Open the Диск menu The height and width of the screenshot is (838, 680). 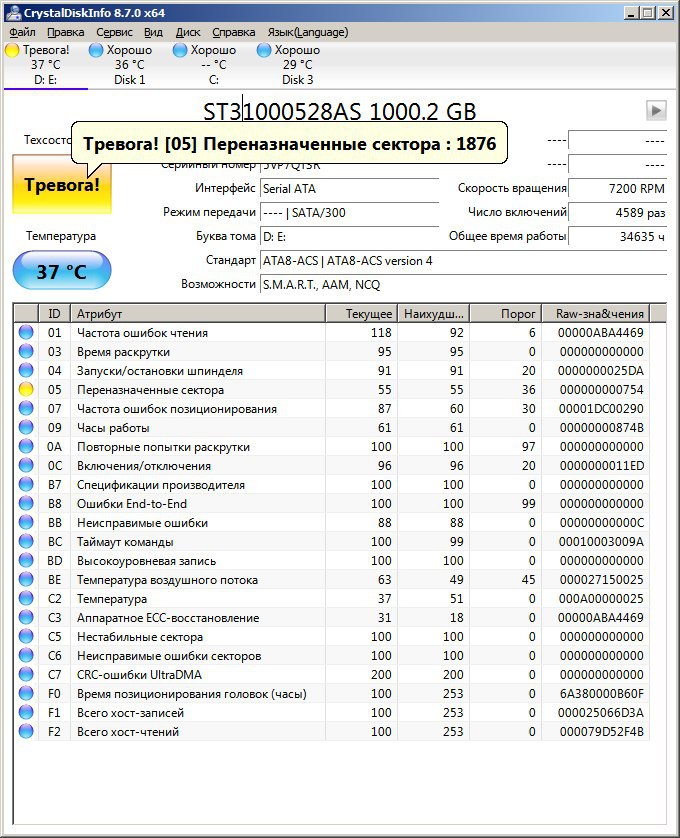[x=188, y=32]
